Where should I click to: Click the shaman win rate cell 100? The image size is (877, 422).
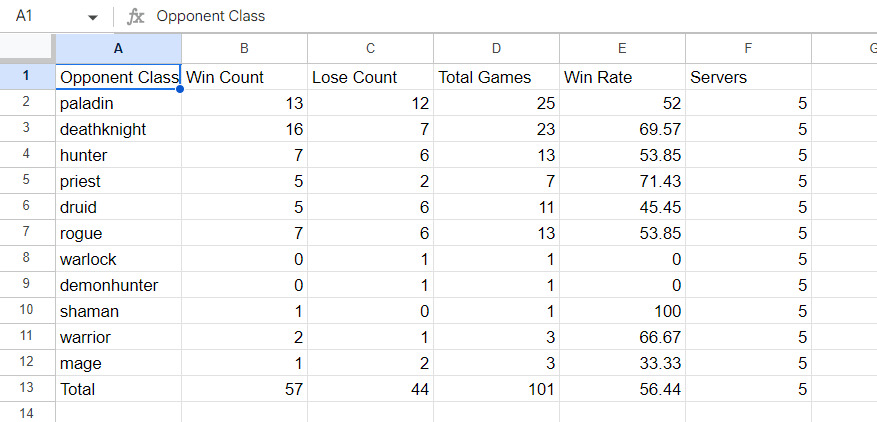(x=622, y=311)
